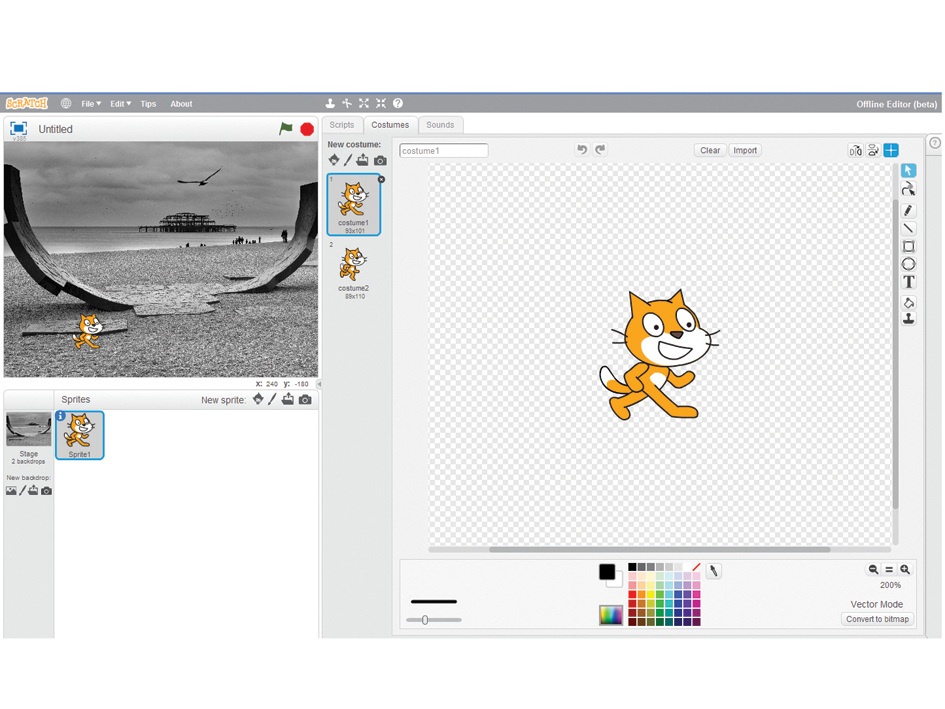Pick up color with the eyedropper
Screen dimensions: 945x709
coord(714,571)
